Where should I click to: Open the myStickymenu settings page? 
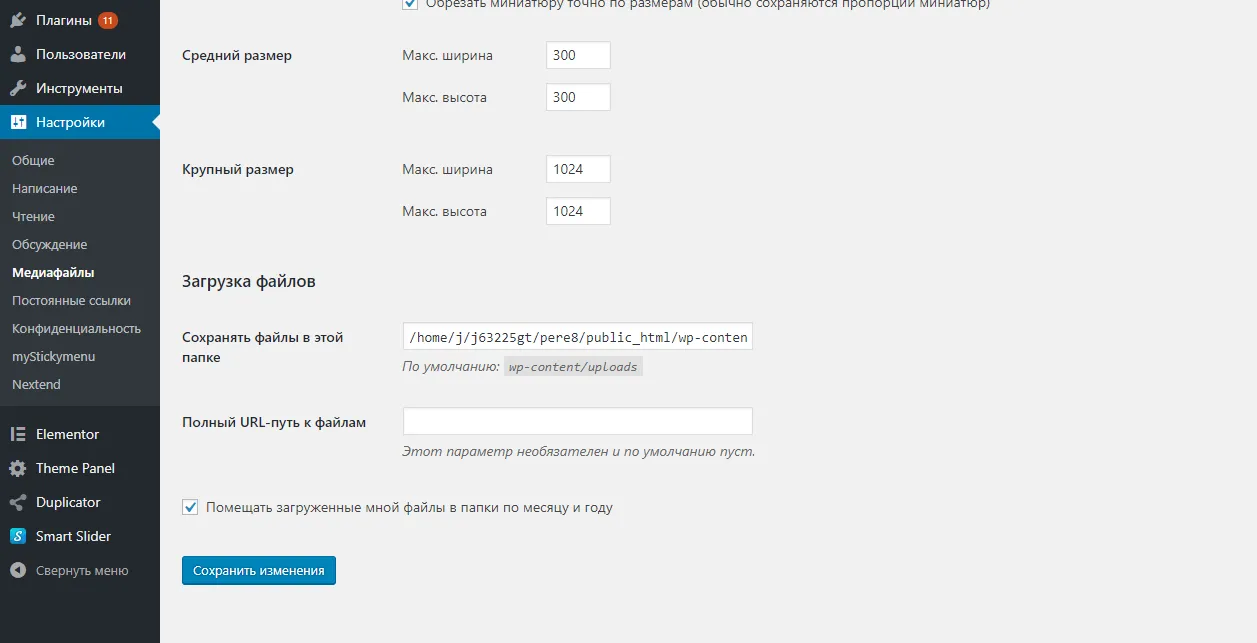[x=53, y=356]
